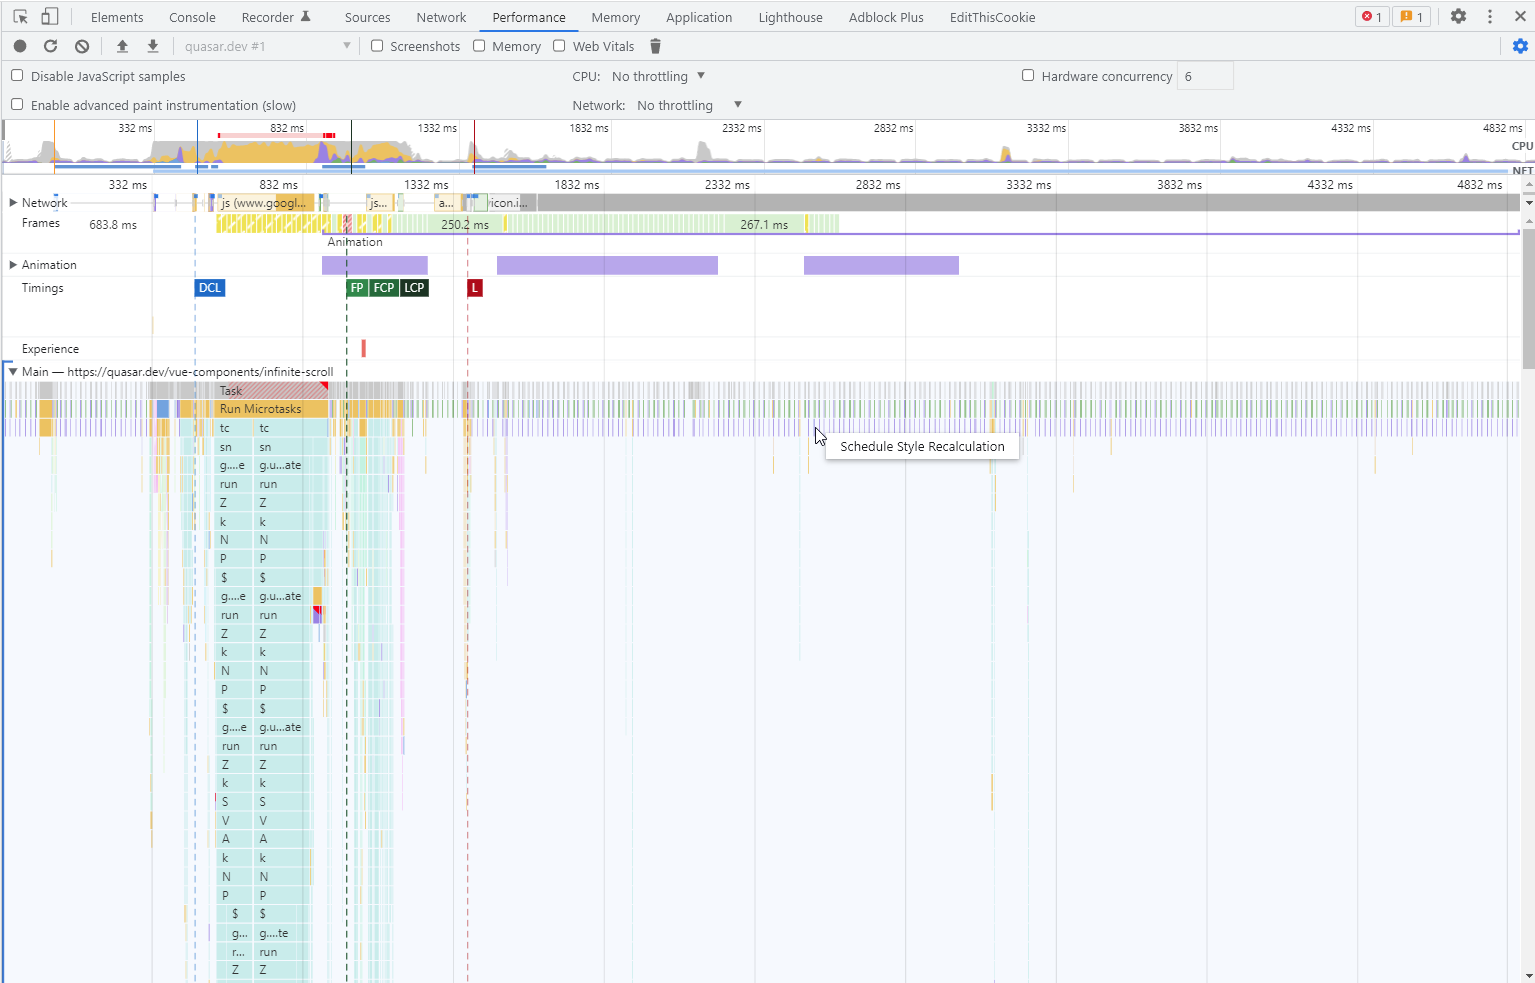Open the Lighthouse panel
The image size is (1535, 983).
pos(790,16)
